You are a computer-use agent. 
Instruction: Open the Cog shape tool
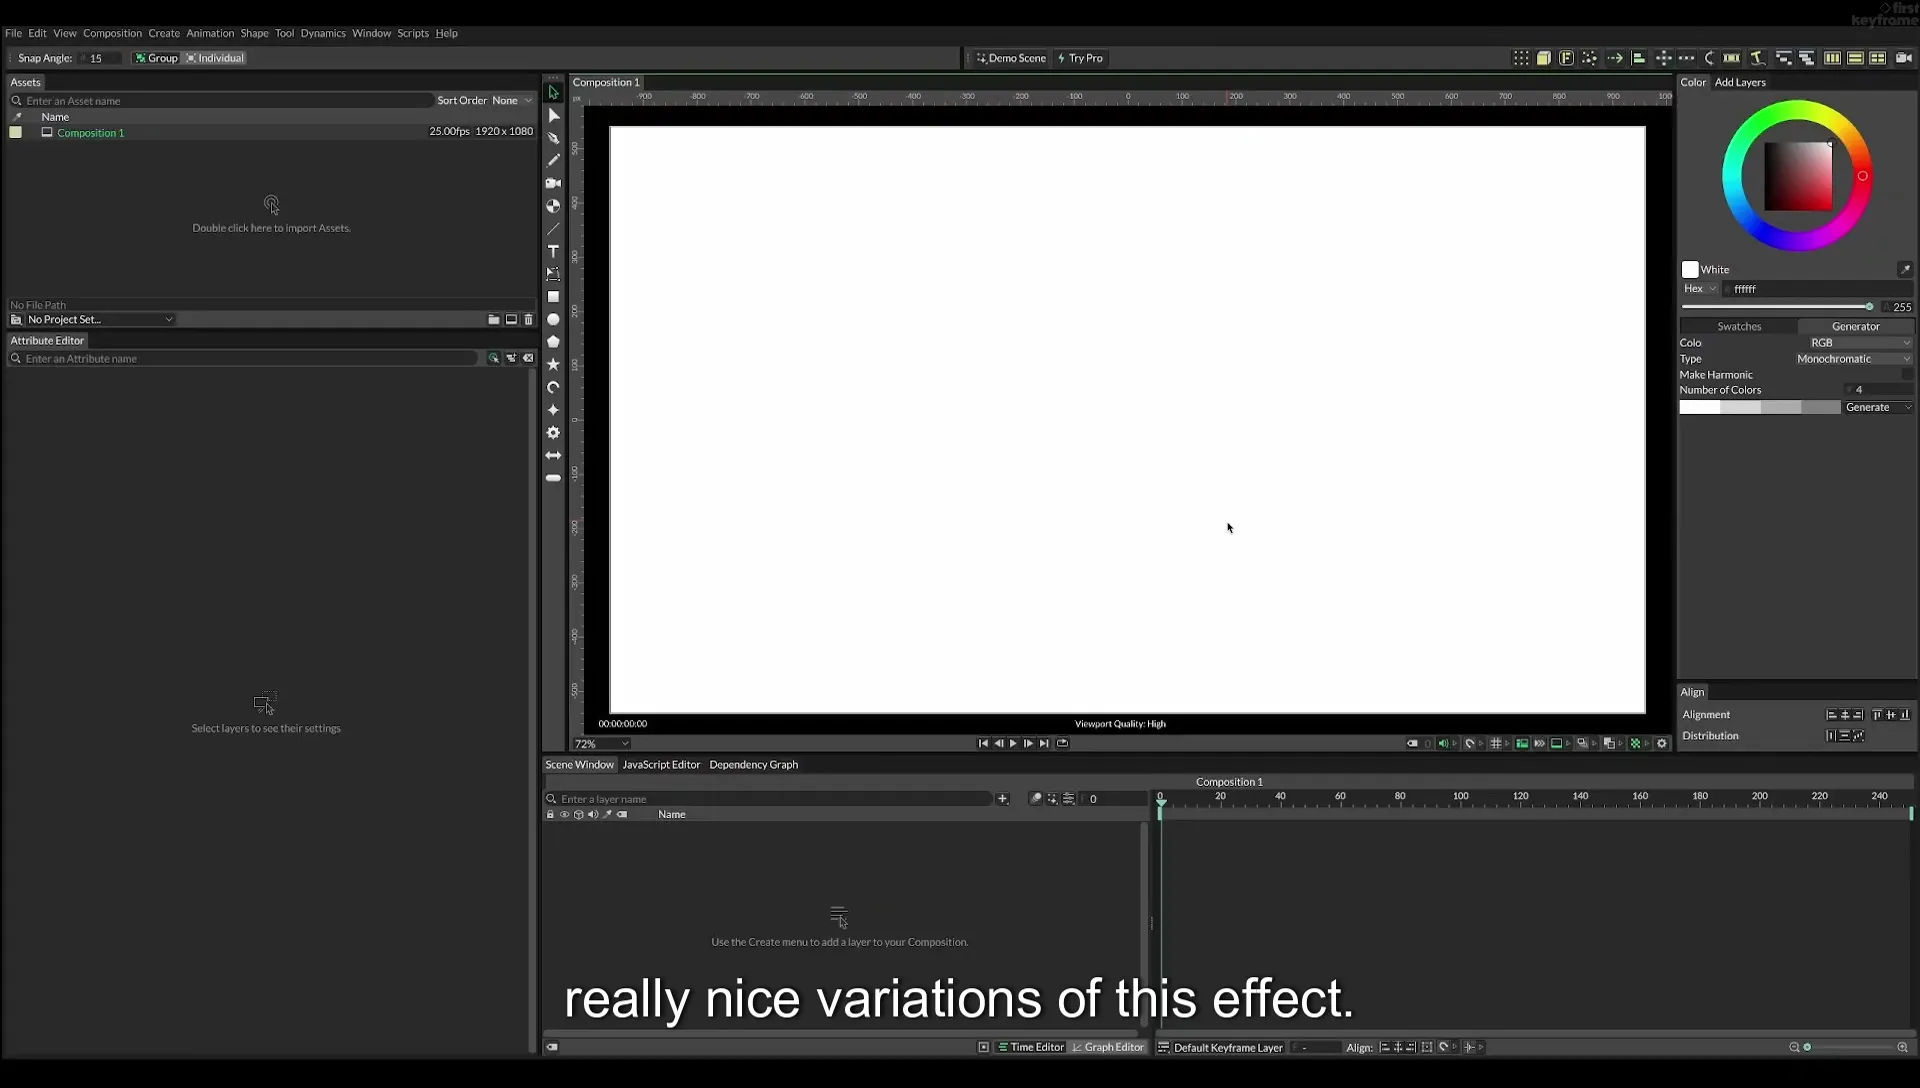[553, 433]
